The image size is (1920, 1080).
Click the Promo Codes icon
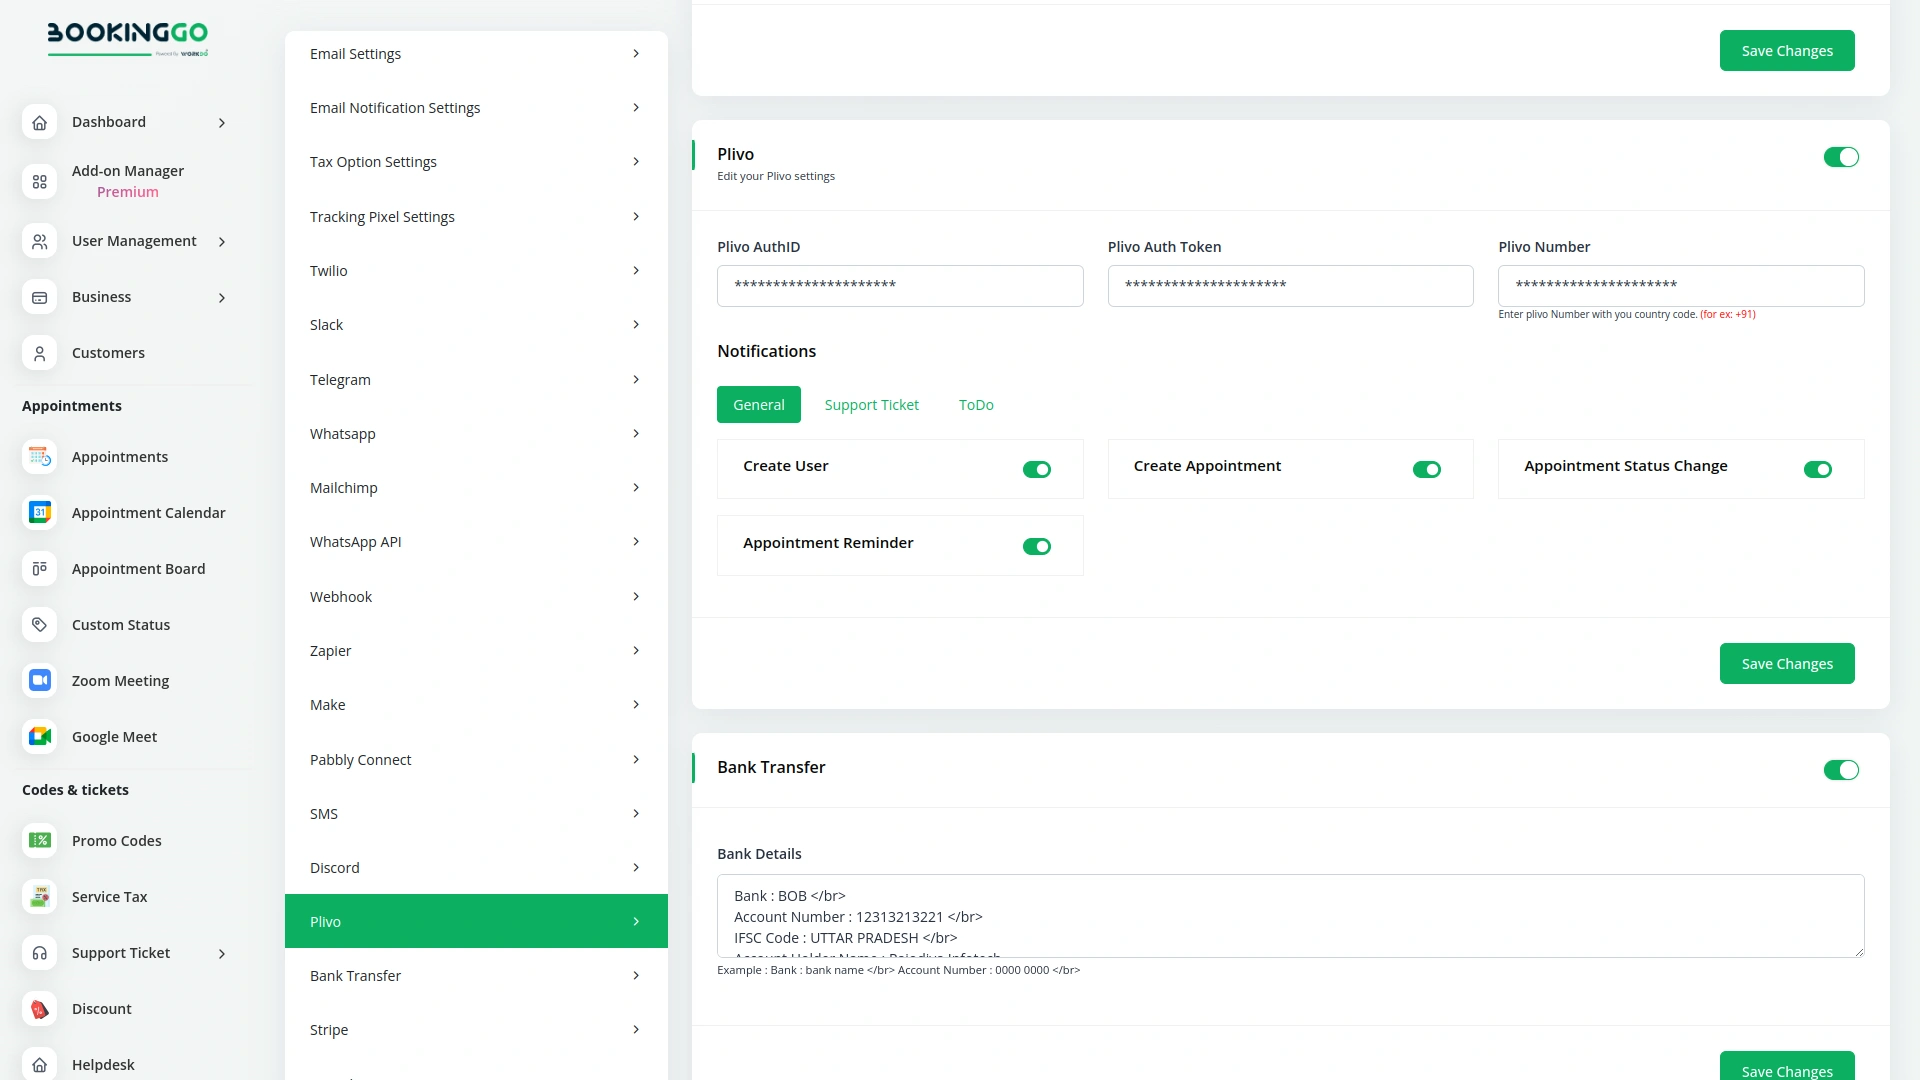[x=39, y=840]
